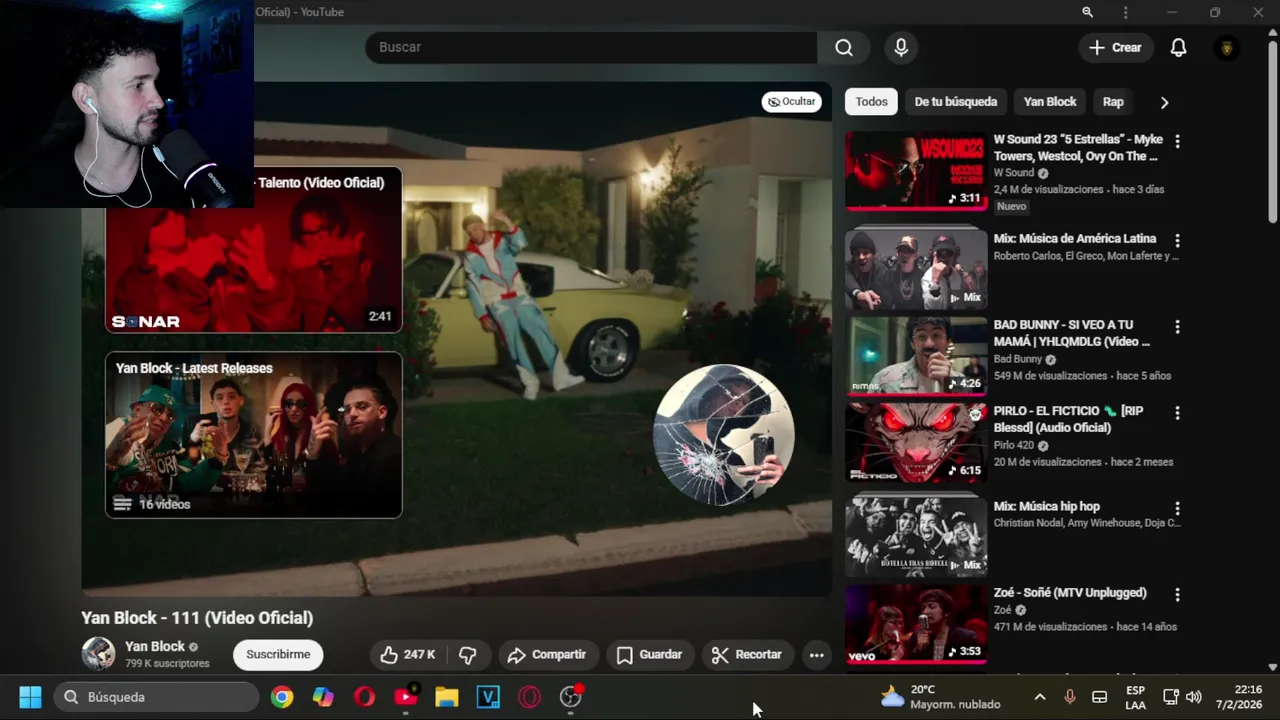Open Google Chrome from taskbar

(282, 697)
